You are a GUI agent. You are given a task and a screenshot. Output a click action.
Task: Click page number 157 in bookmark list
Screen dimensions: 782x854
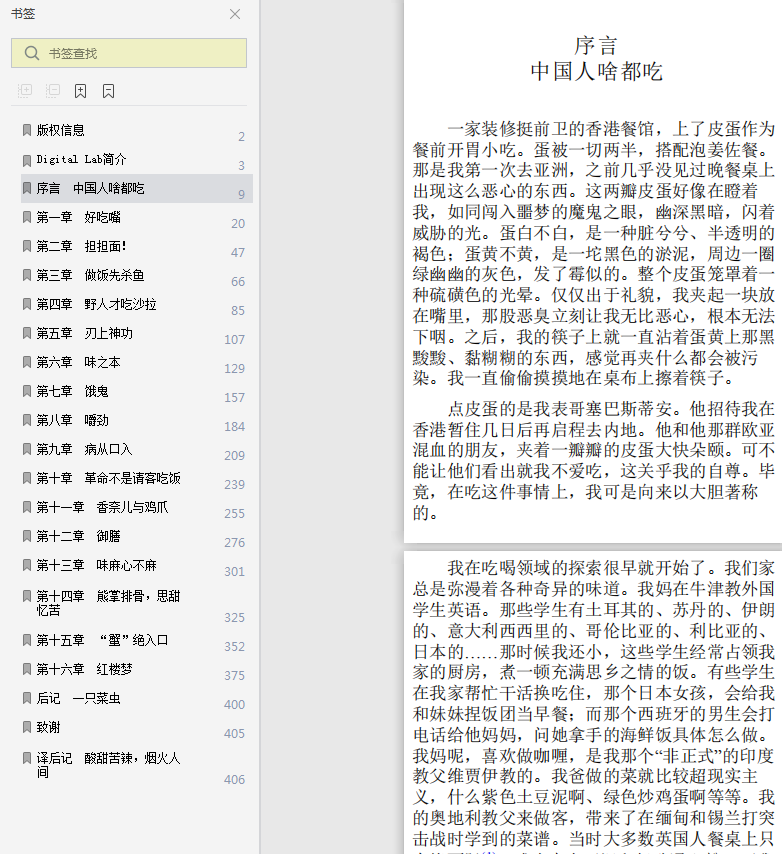tap(235, 398)
